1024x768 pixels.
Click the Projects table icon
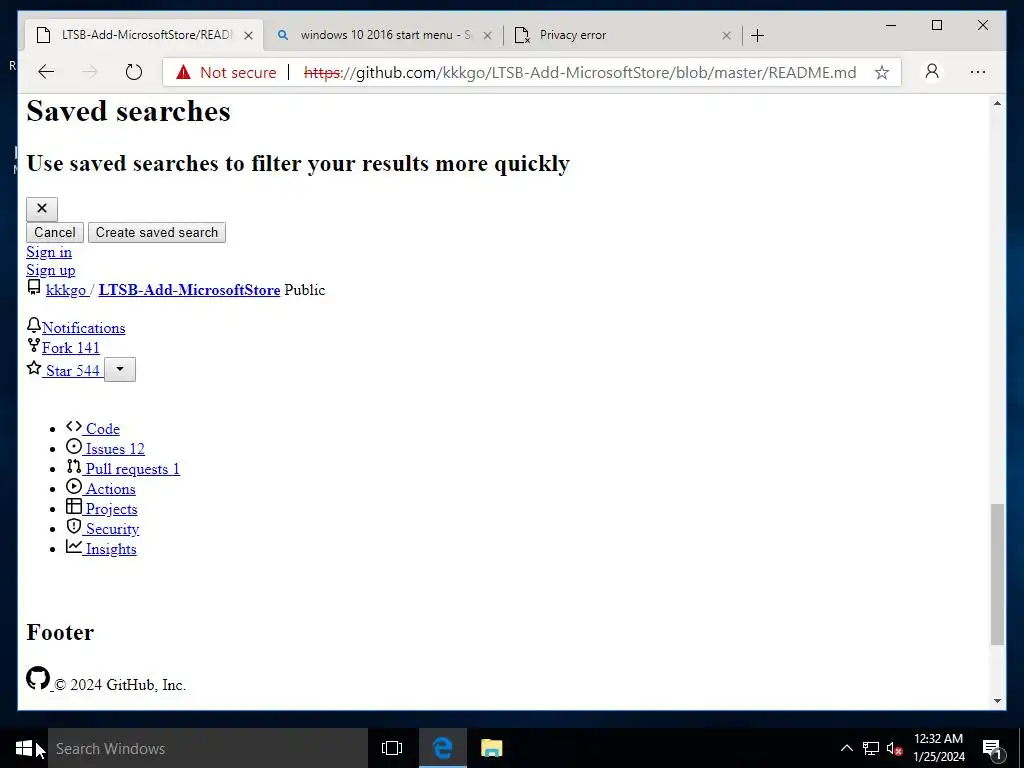click(x=74, y=507)
